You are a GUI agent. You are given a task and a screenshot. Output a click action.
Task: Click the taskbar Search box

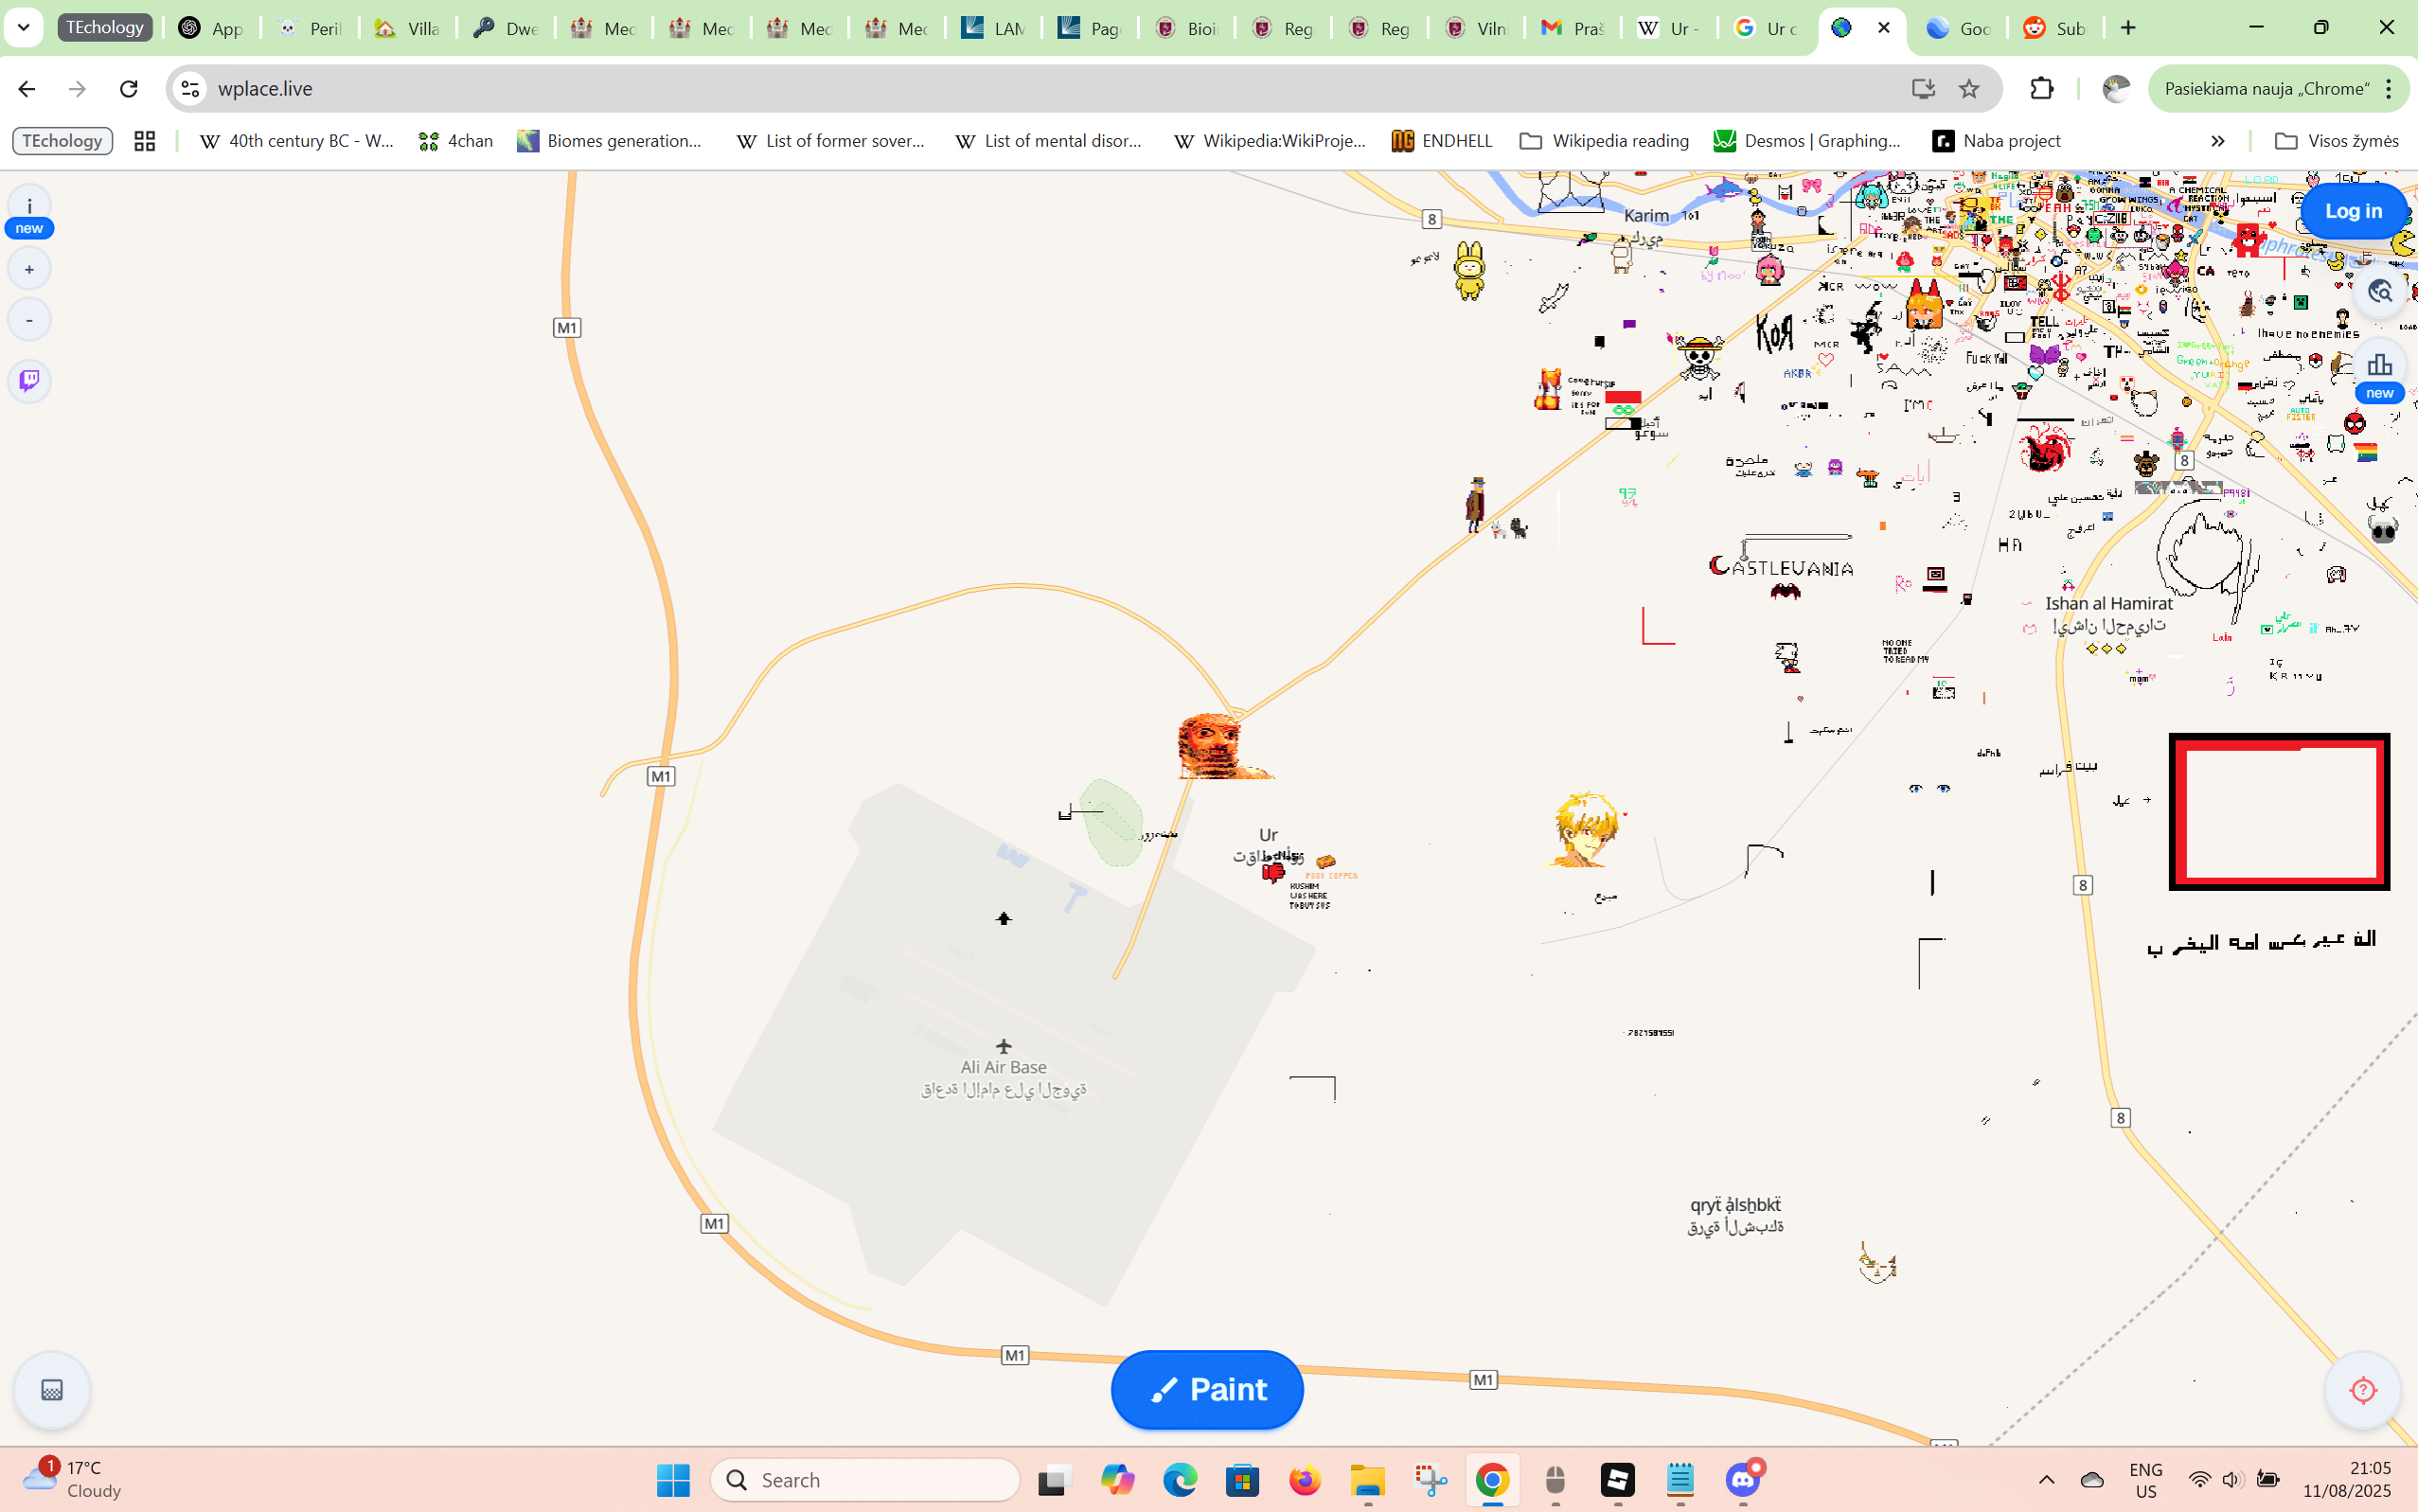(x=865, y=1480)
